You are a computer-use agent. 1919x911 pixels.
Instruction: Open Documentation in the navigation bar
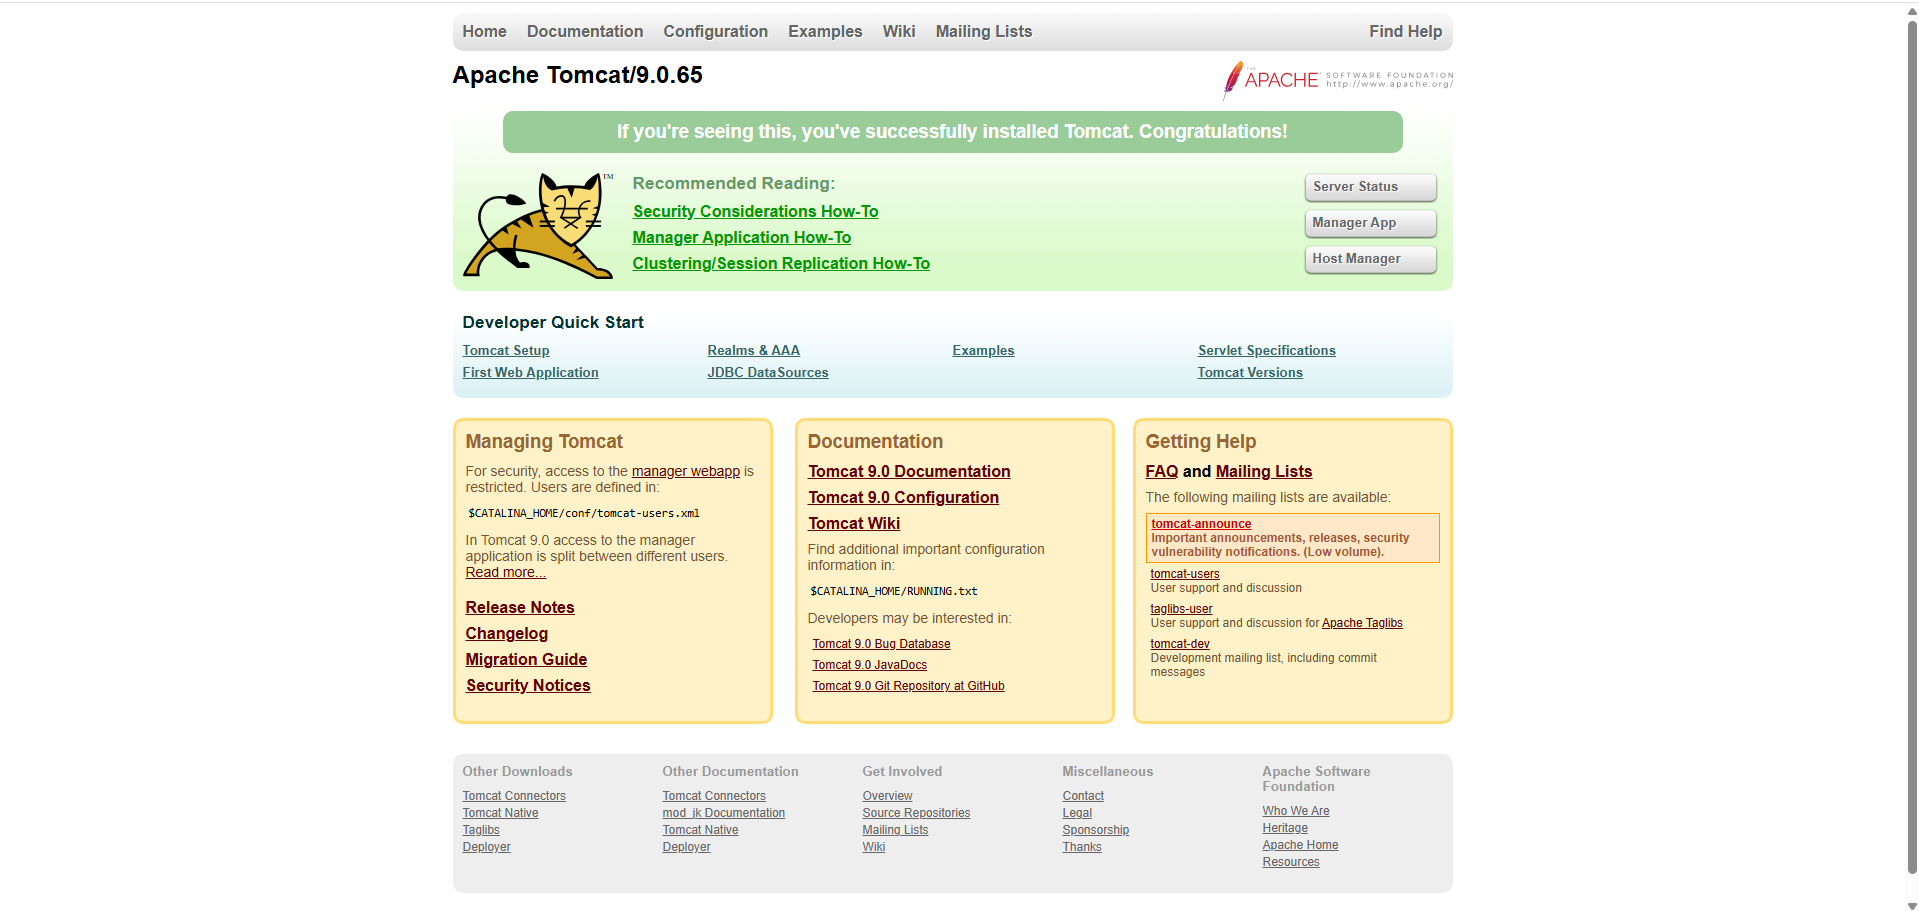[585, 32]
